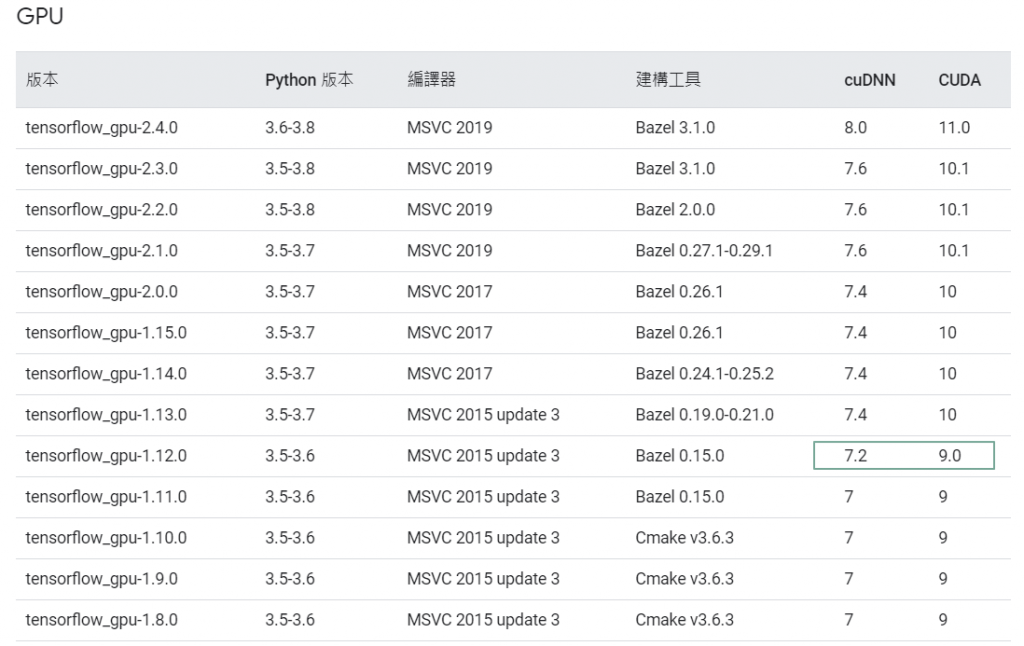Select the tensorflow_gpu-1.11.0 cell
The width and height of the screenshot is (1024, 646).
[106, 498]
